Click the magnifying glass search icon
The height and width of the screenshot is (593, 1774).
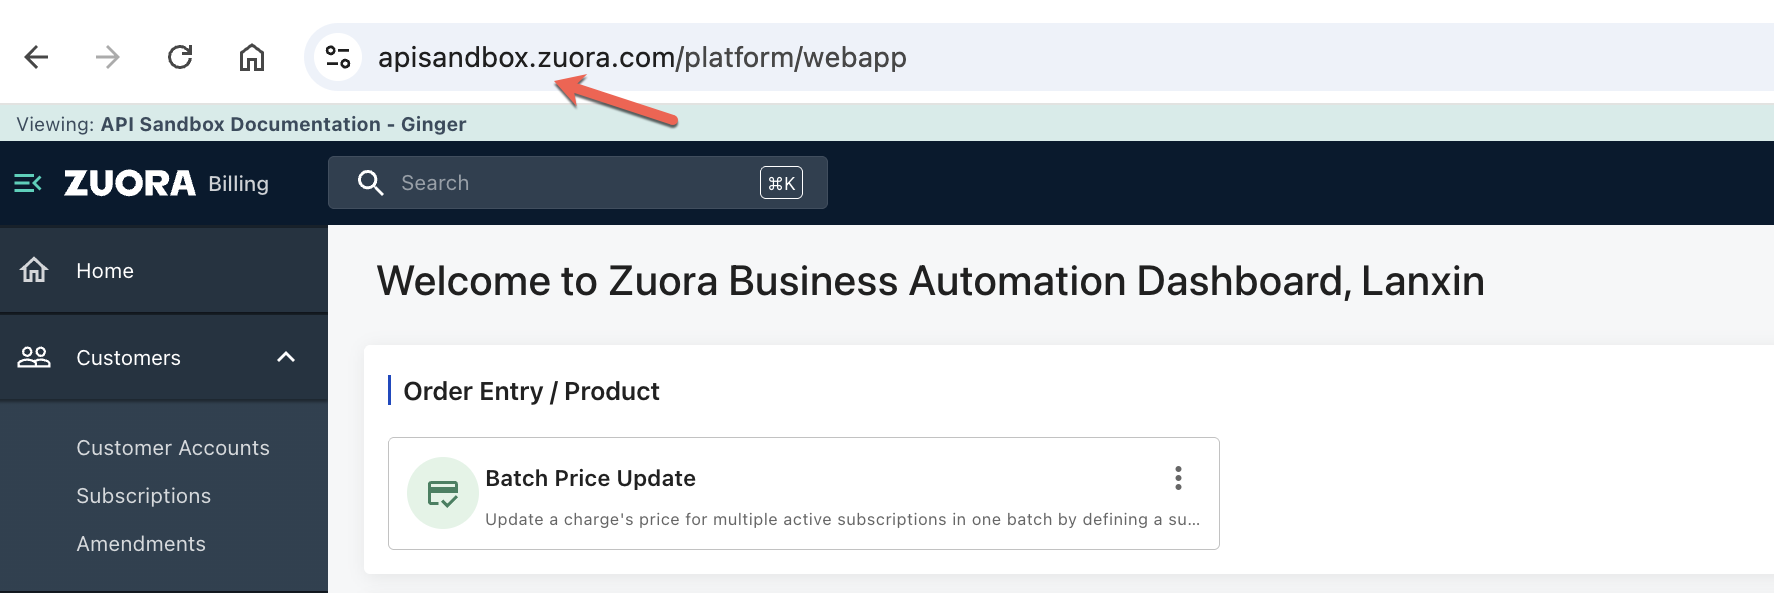[371, 183]
